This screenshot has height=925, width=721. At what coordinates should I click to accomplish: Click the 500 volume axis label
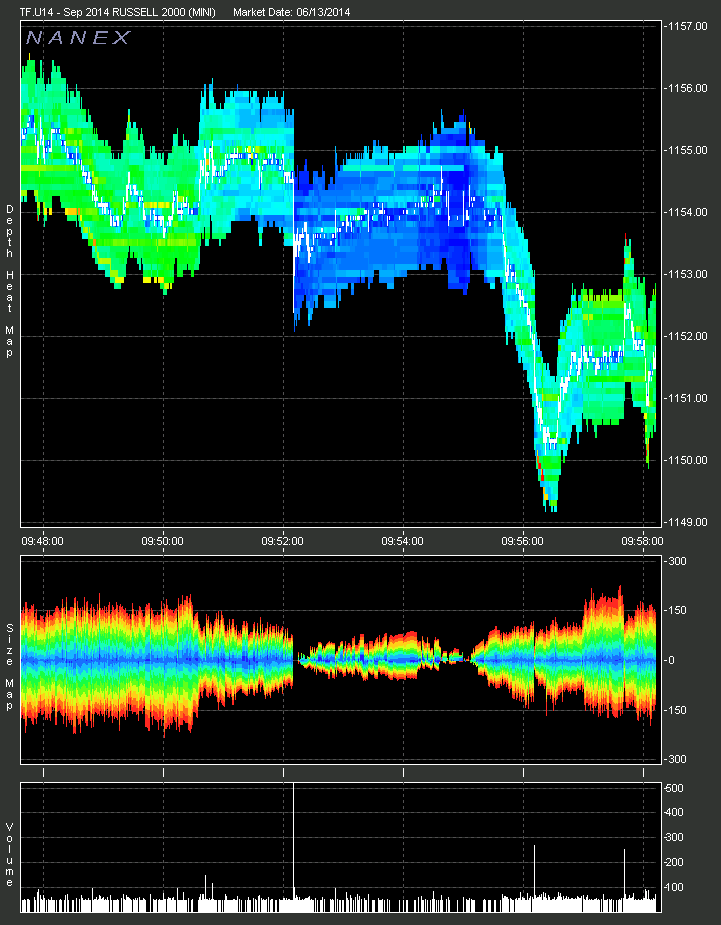[x=674, y=788]
